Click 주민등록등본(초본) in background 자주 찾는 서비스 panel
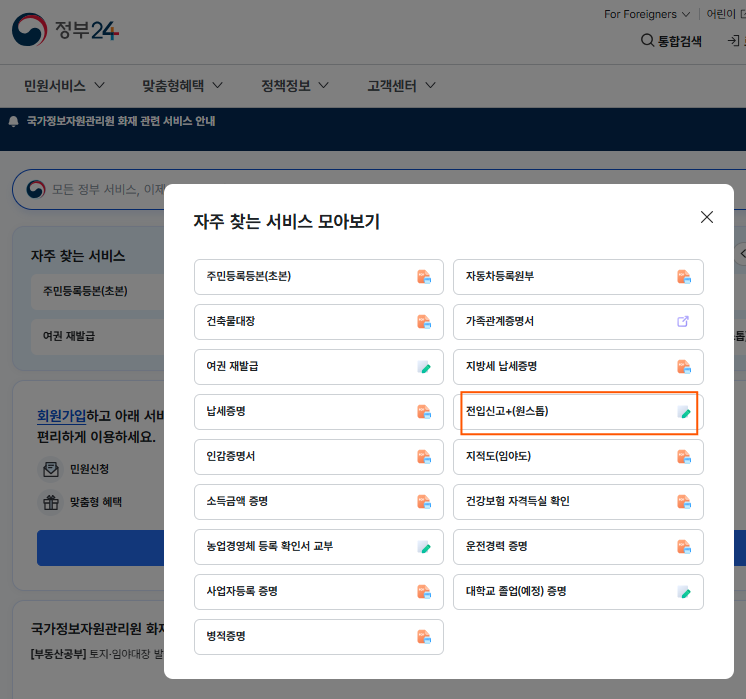The width and height of the screenshot is (746, 699). pyautogui.click(x=98, y=291)
